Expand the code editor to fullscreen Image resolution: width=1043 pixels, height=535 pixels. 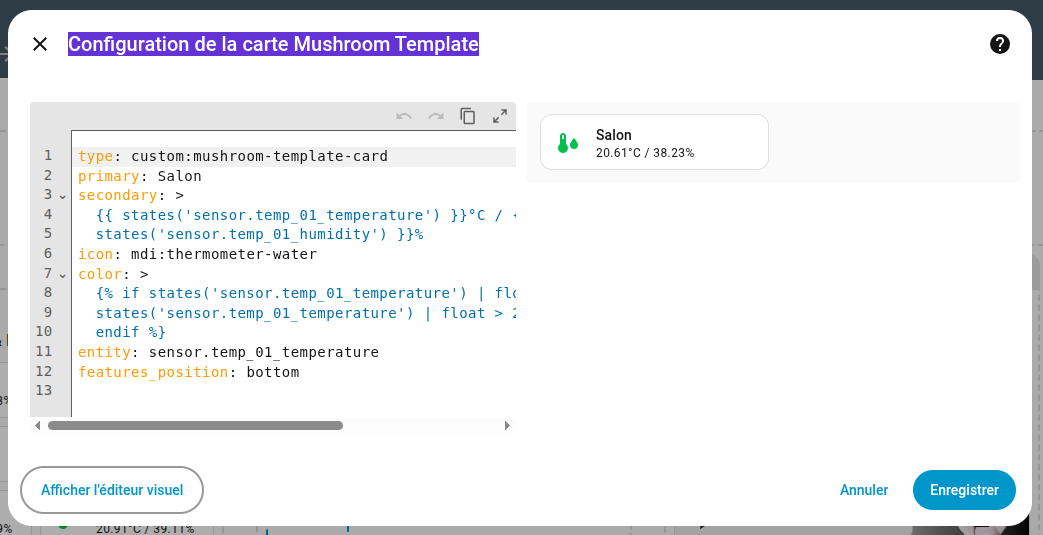[x=500, y=116]
